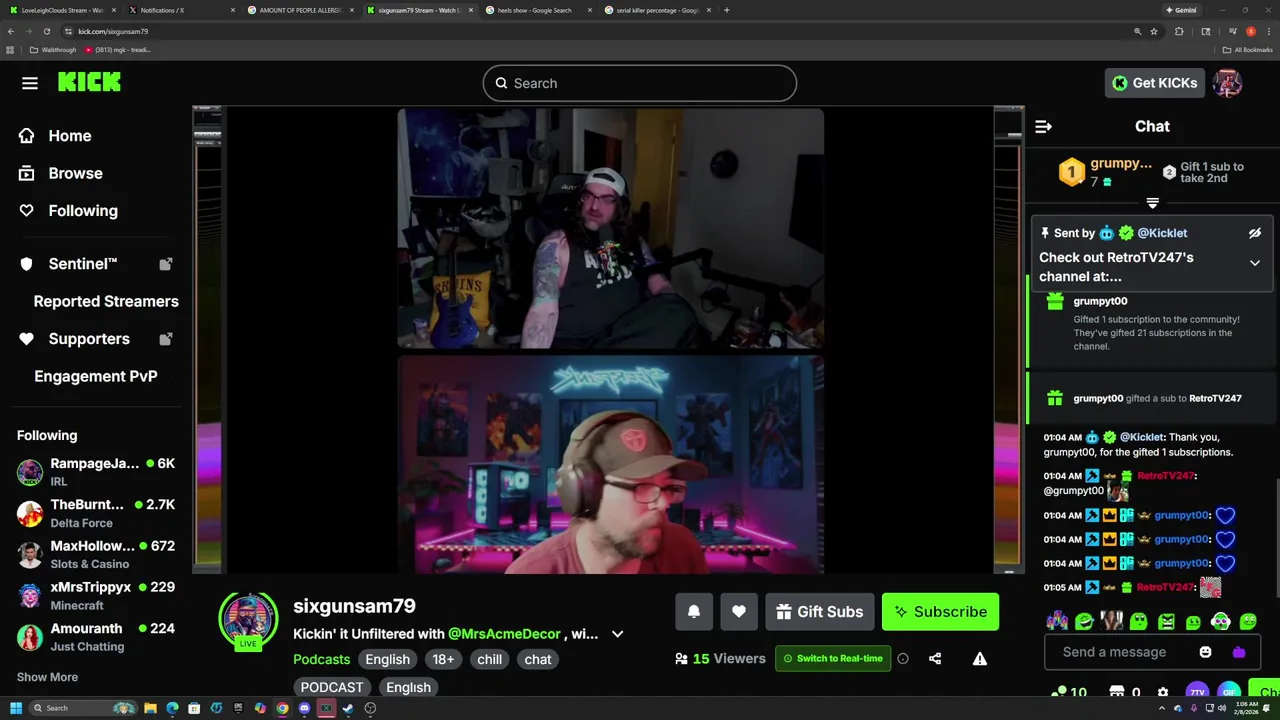Click the Kick search box
Viewport: 1280px width, 720px height.
tap(640, 83)
